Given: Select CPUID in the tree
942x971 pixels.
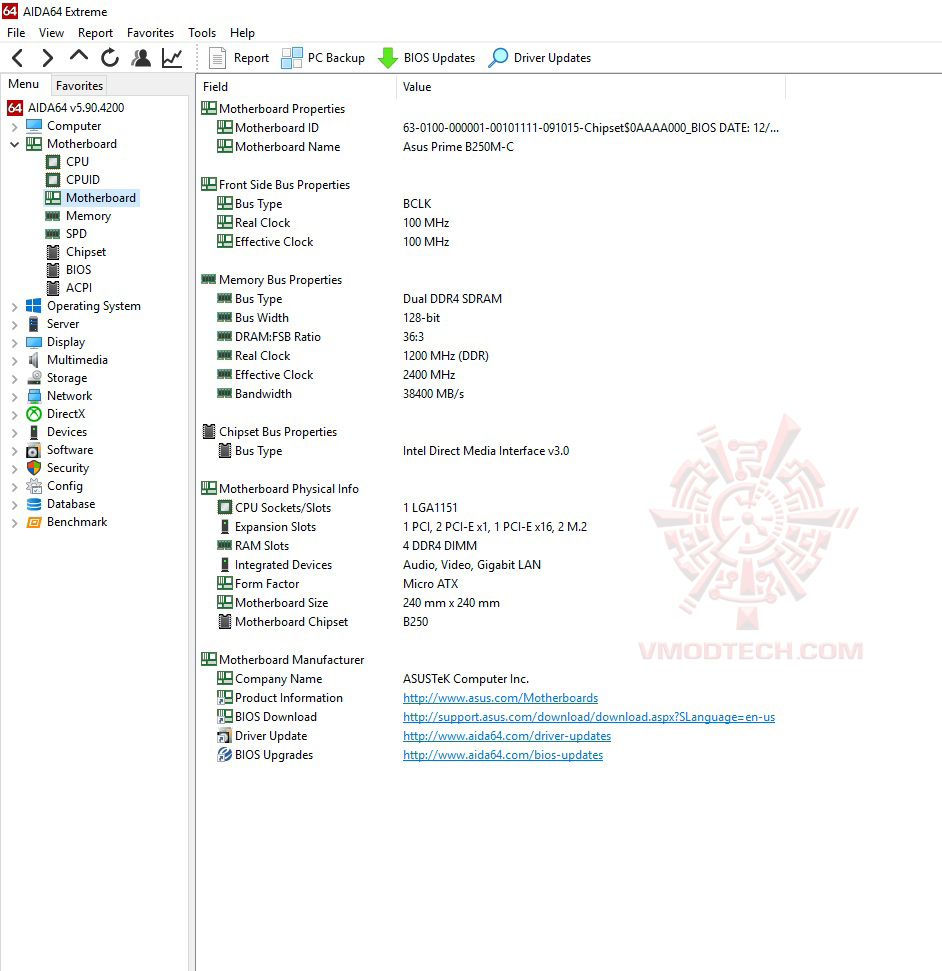Looking at the screenshot, I should pos(83,180).
